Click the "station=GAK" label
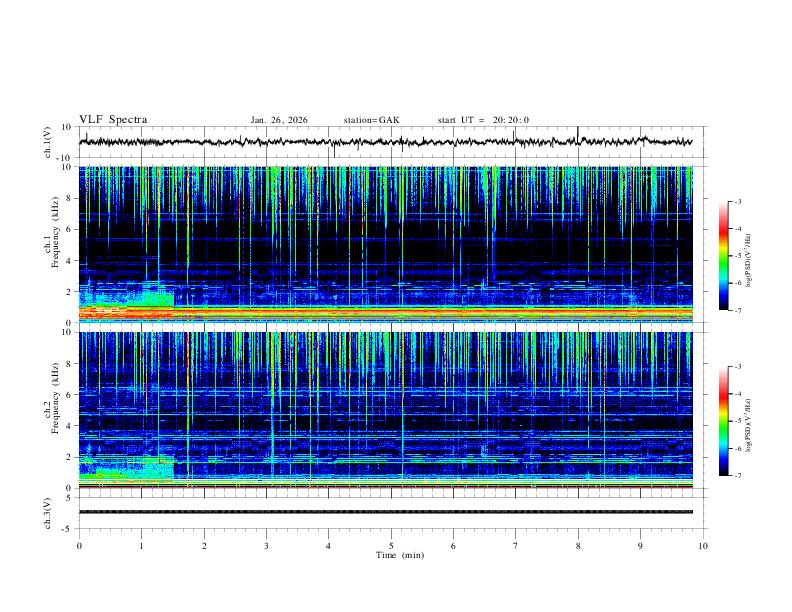 click(371, 120)
